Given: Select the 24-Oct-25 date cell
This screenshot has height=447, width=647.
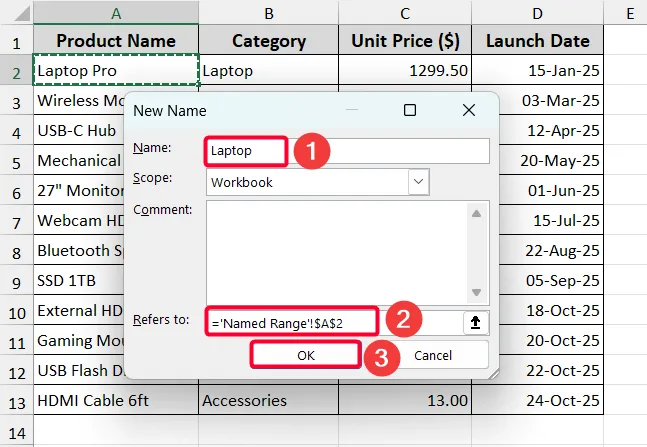Looking at the screenshot, I should coord(537,400).
